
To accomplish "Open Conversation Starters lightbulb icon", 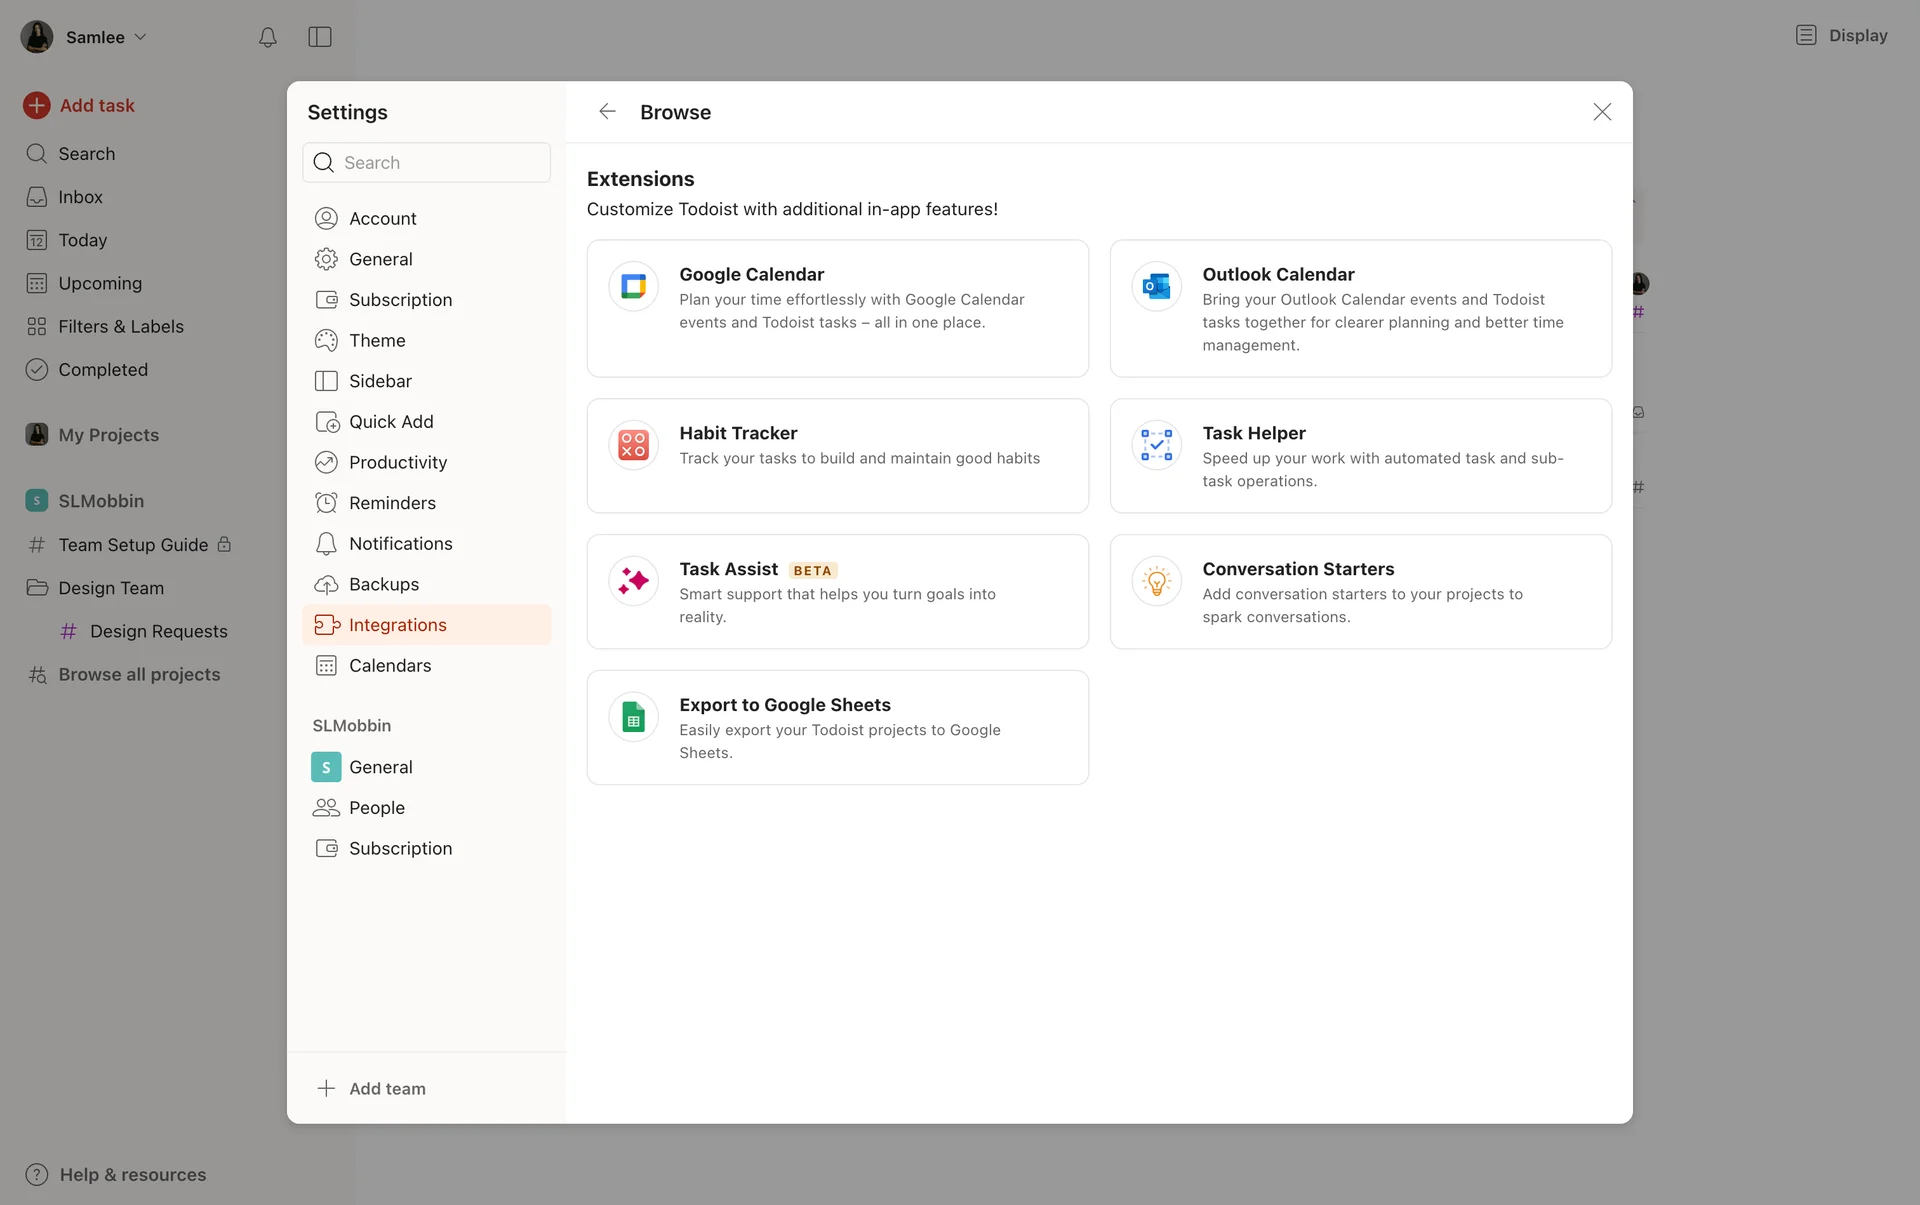I will (1156, 581).
